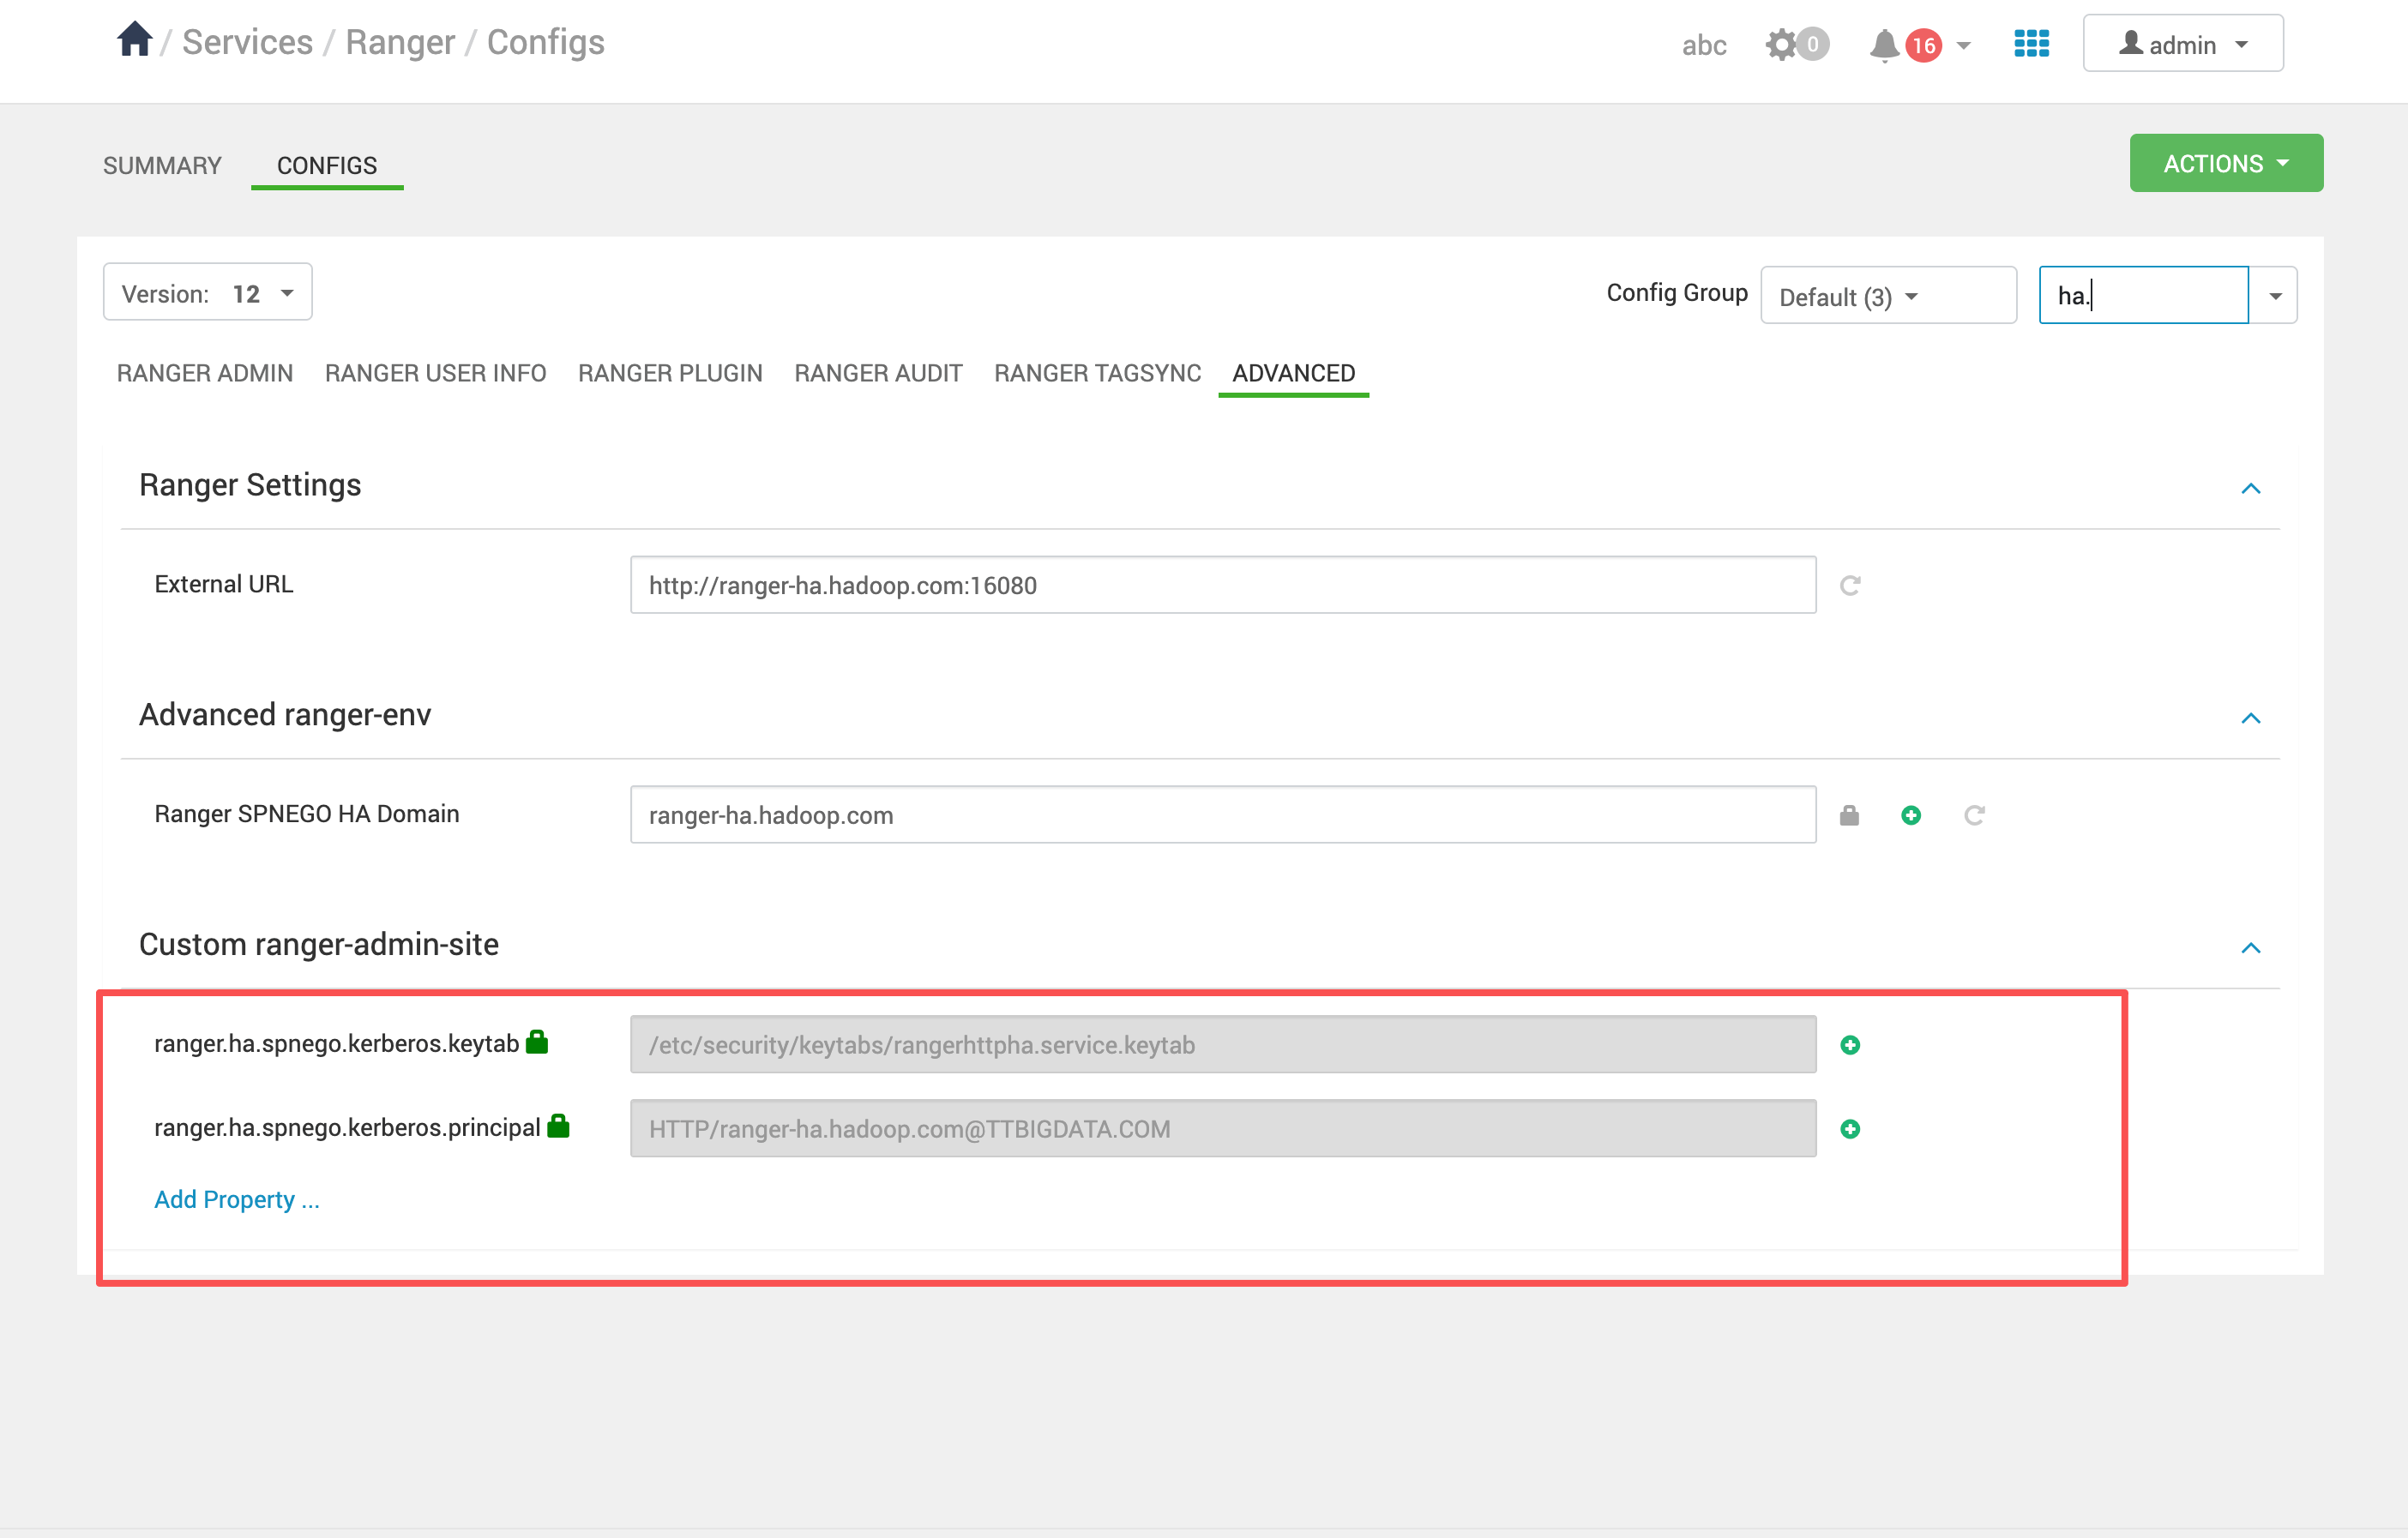
Task: Open the filter dropdown arrow beside search box
Action: point(2274,296)
